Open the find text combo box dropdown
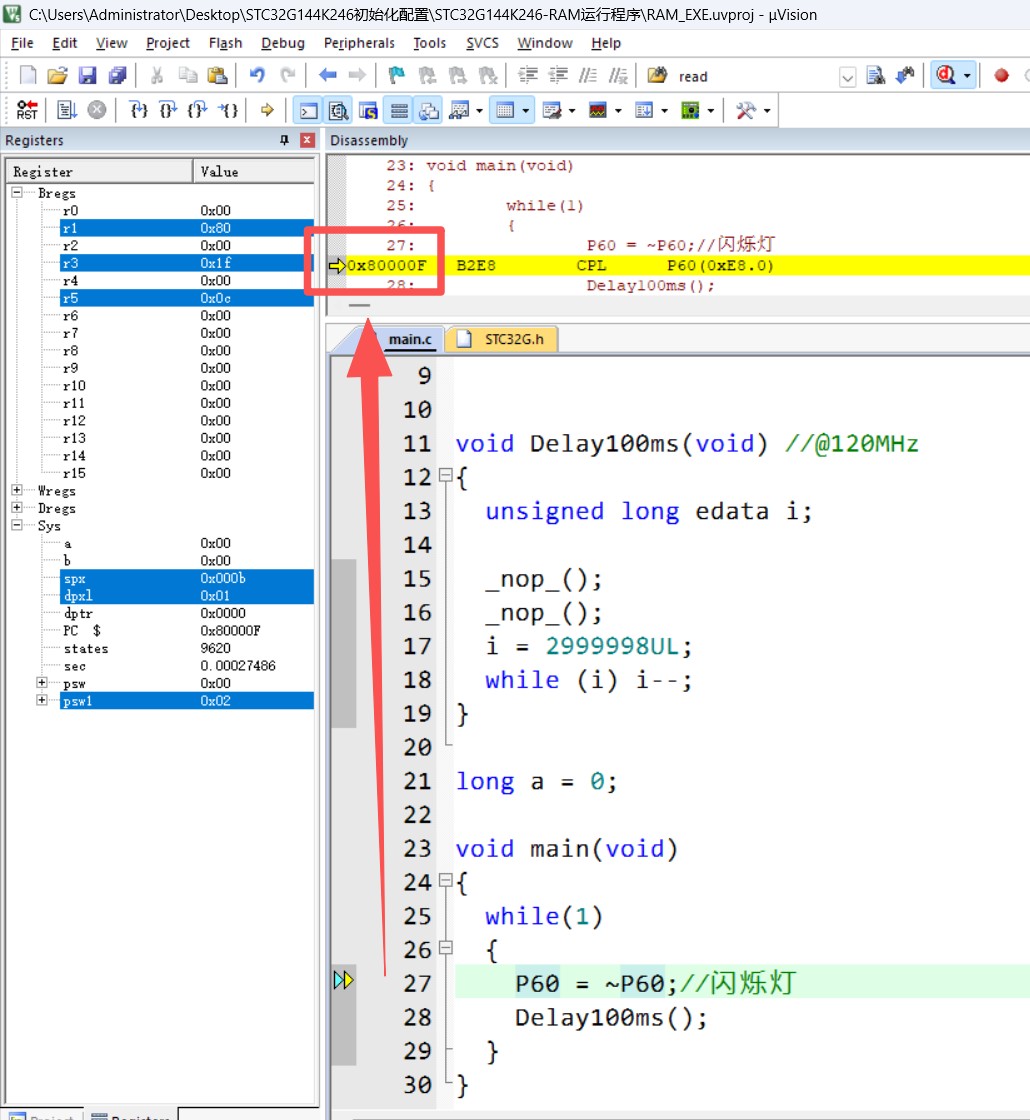The height and width of the screenshot is (1120, 1030). coord(847,77)
